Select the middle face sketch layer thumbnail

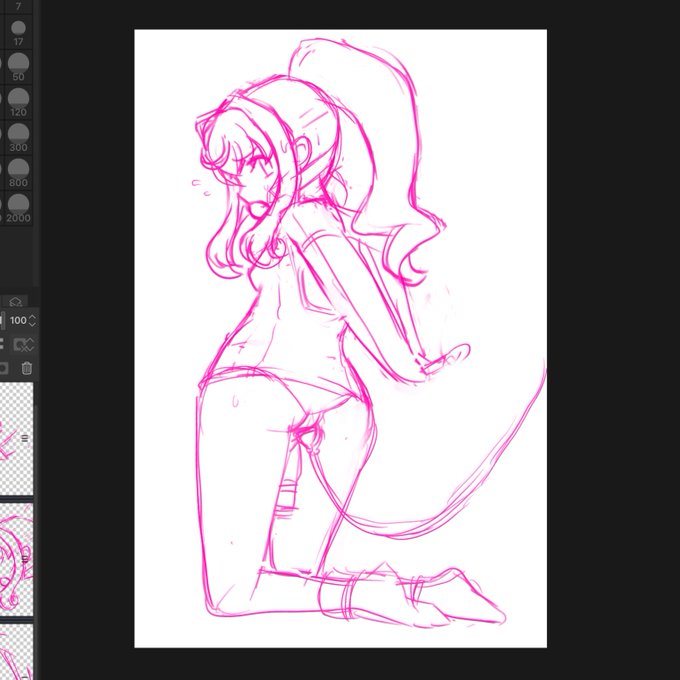click(x=16, y=559)
